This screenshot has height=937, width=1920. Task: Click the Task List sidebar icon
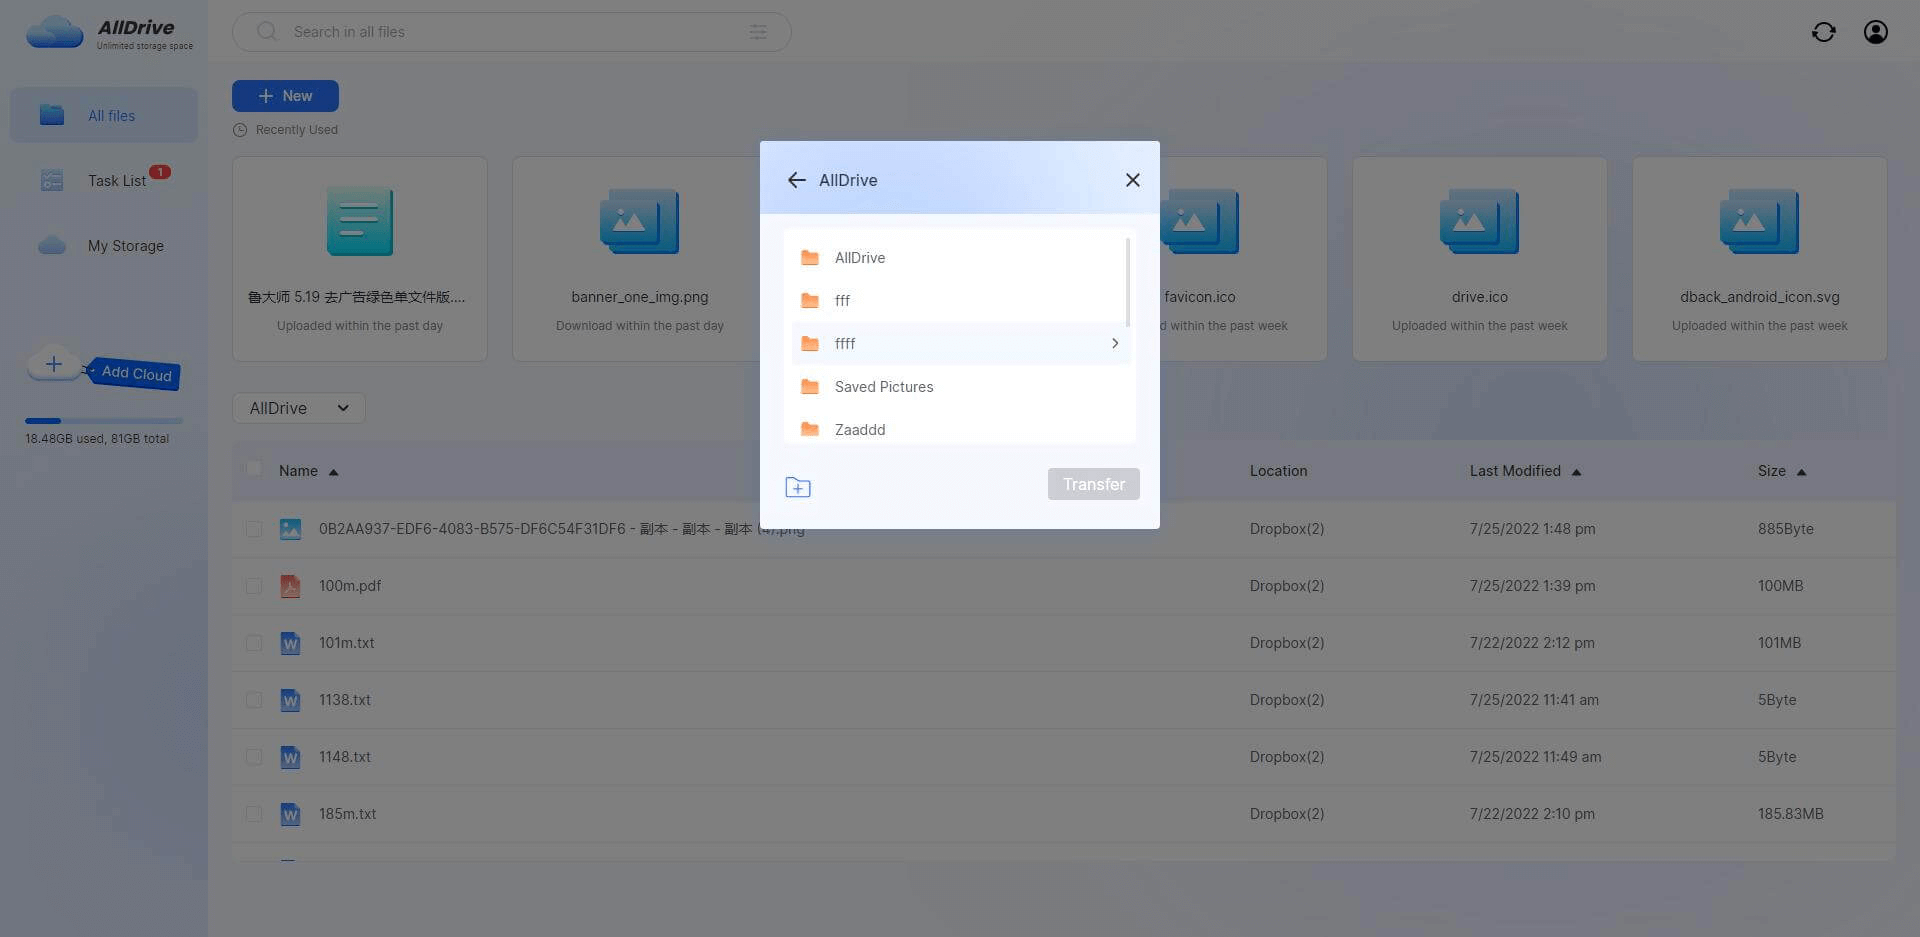tap(52, 180)
